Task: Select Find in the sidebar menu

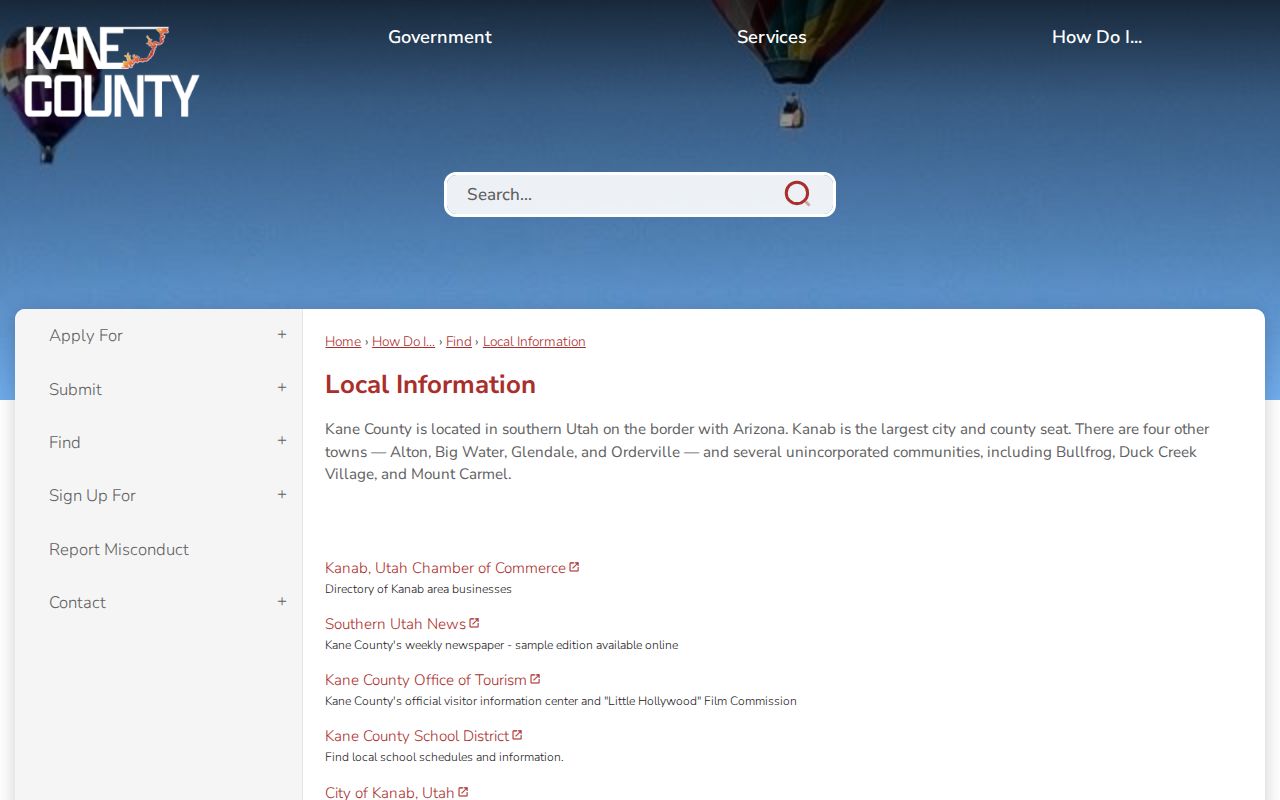Action: (65, 442)
